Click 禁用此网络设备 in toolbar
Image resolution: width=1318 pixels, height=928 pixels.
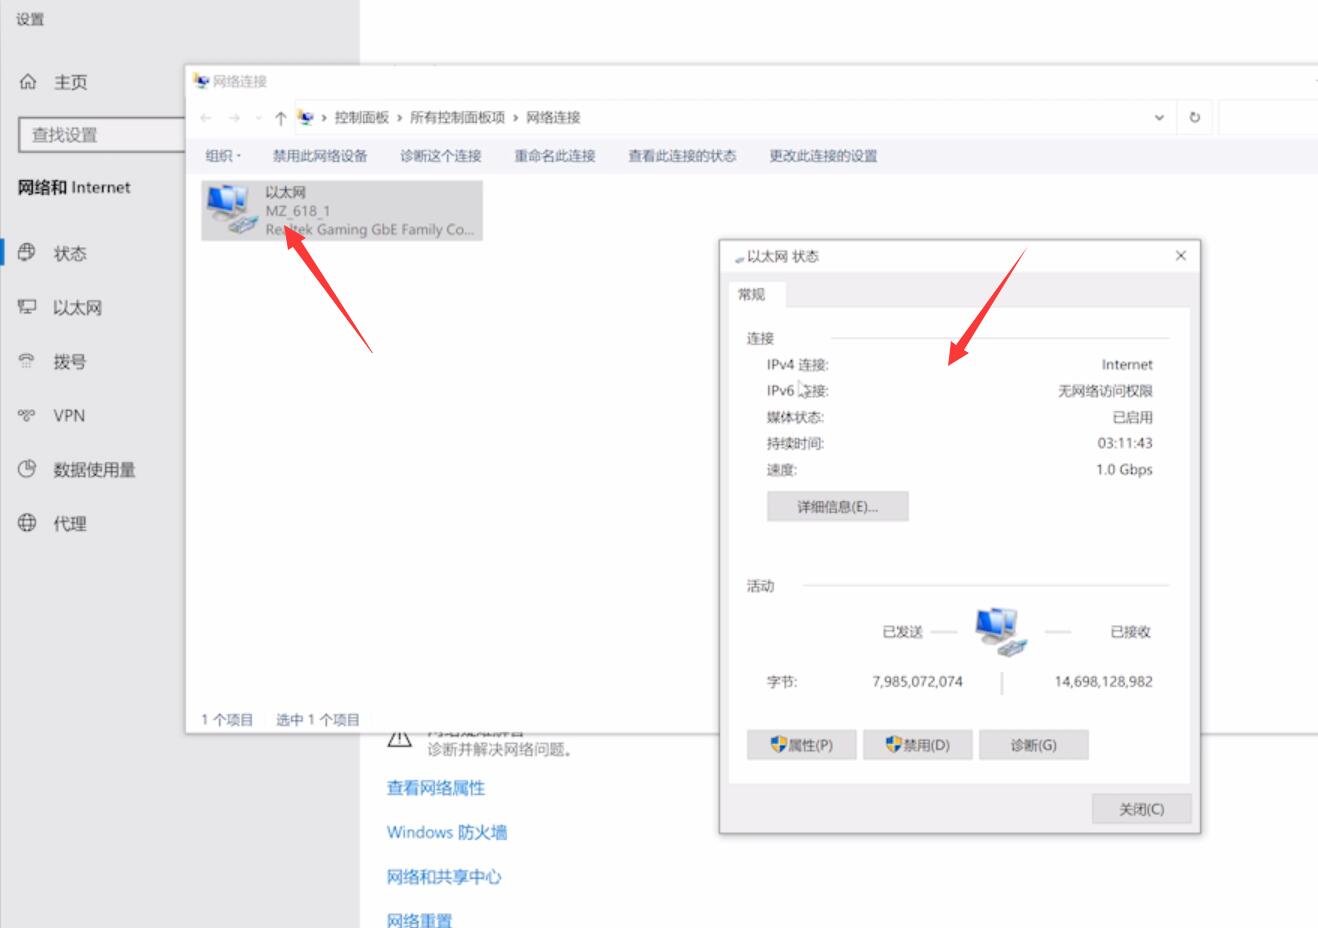point(320,155)
